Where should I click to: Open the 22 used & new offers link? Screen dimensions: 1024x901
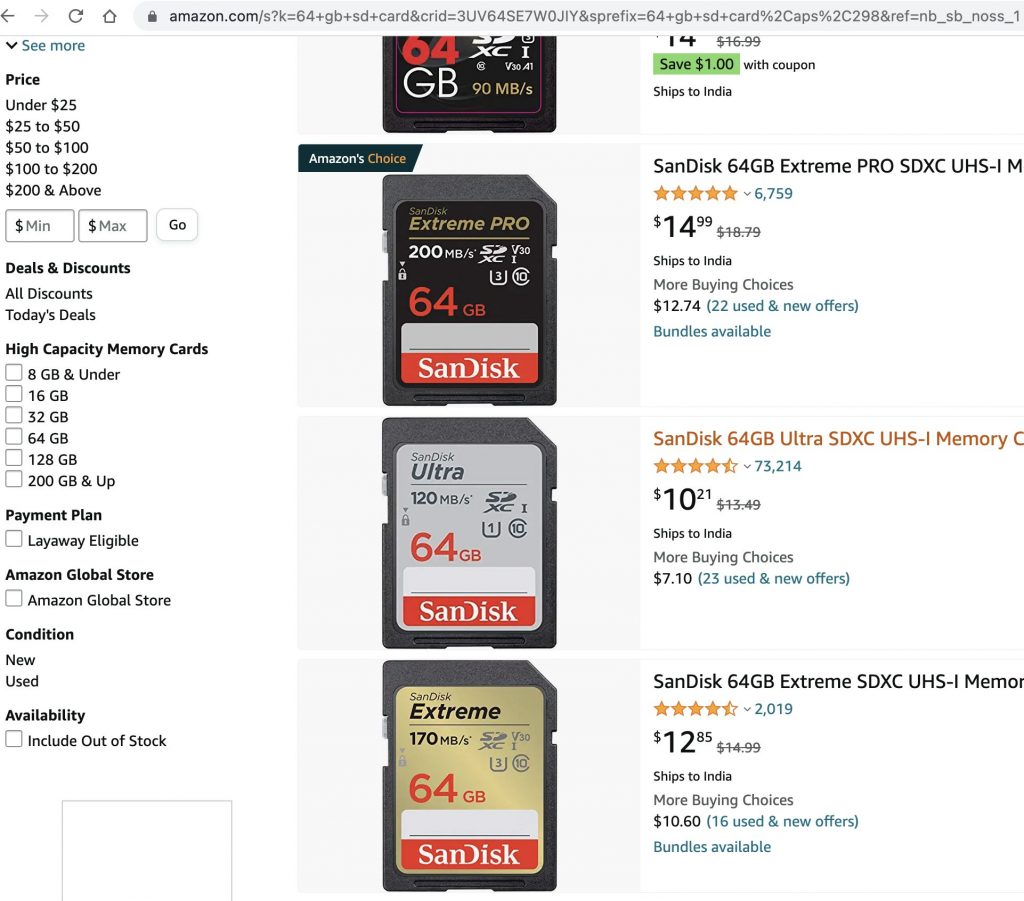coord(782,306)
